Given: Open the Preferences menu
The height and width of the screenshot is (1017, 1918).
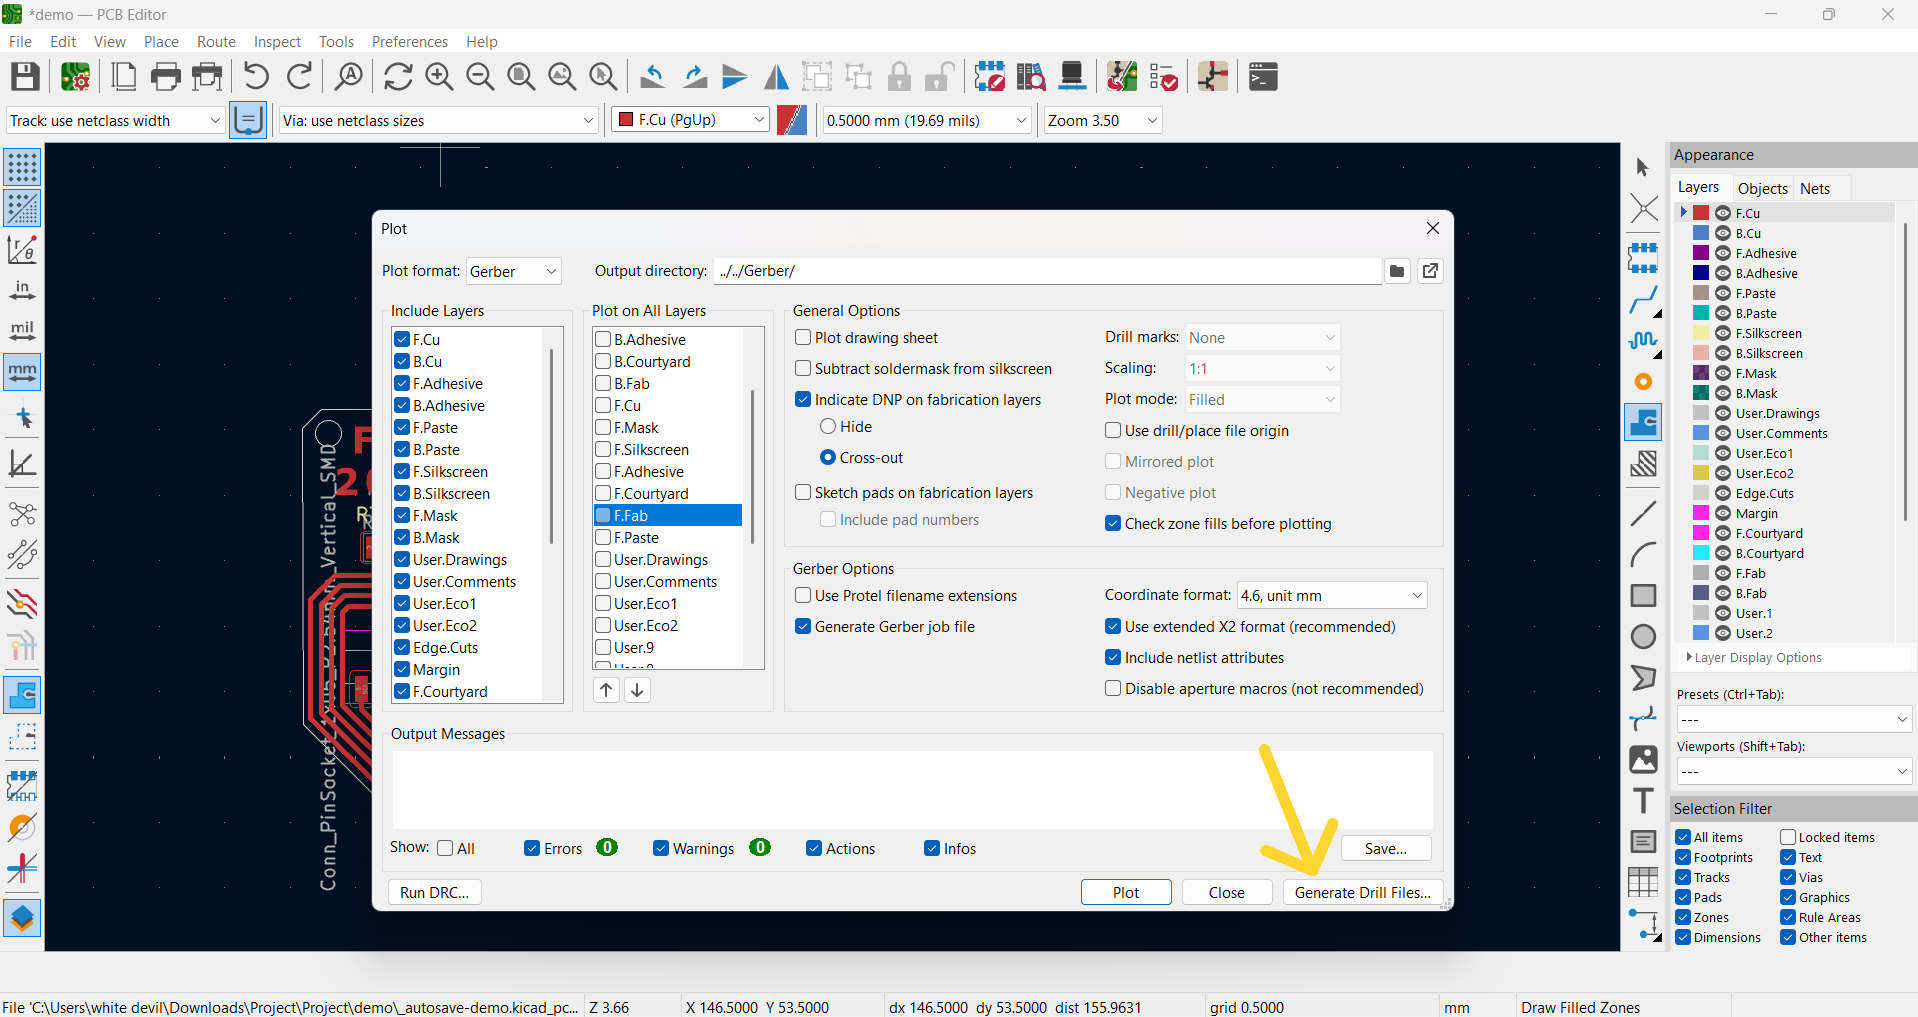Looking at the screenshot, I should (x=409, y=42).
